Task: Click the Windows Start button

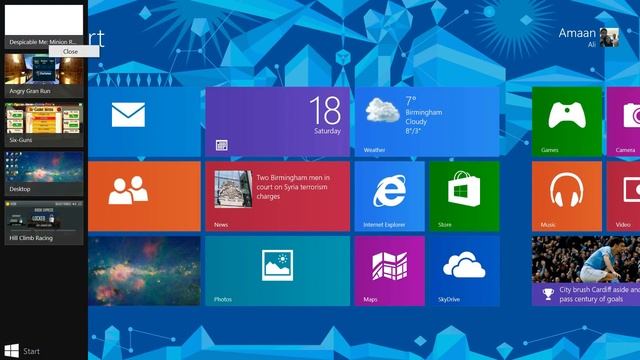Action: coord(22,351)
